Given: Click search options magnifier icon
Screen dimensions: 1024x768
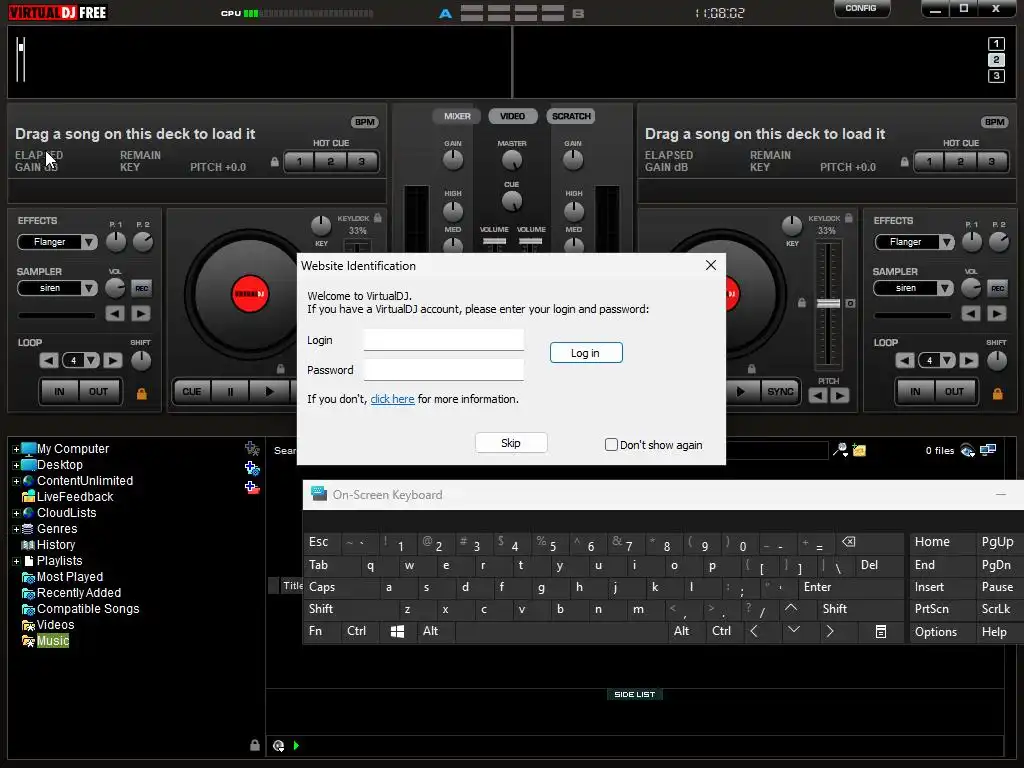Looking at the screenshot, I should click(840, 450).
